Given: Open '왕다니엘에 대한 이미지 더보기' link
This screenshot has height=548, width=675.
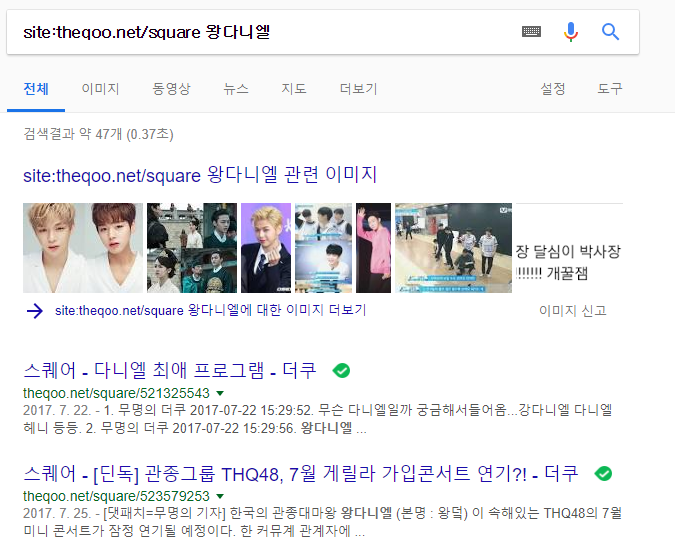Looking at the screenshot, I should (x=211, y=310).
